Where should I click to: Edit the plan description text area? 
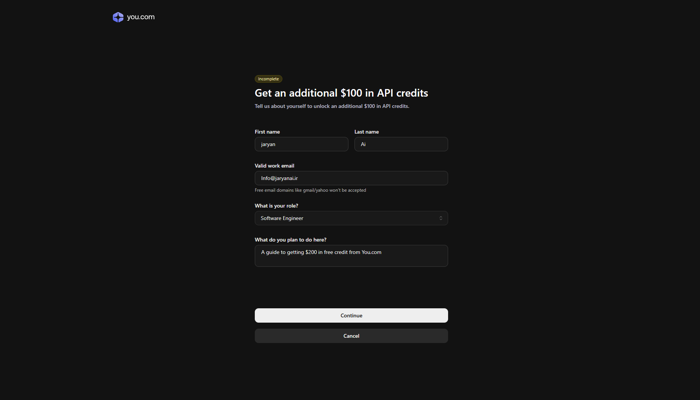pyautogui.click(x=351, y=256)
